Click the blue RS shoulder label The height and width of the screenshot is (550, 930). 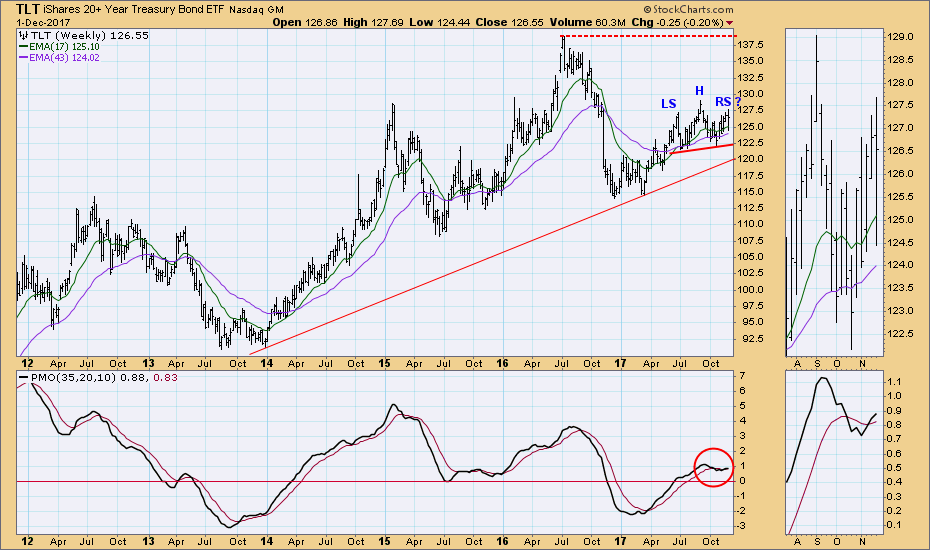coord(722,101)
